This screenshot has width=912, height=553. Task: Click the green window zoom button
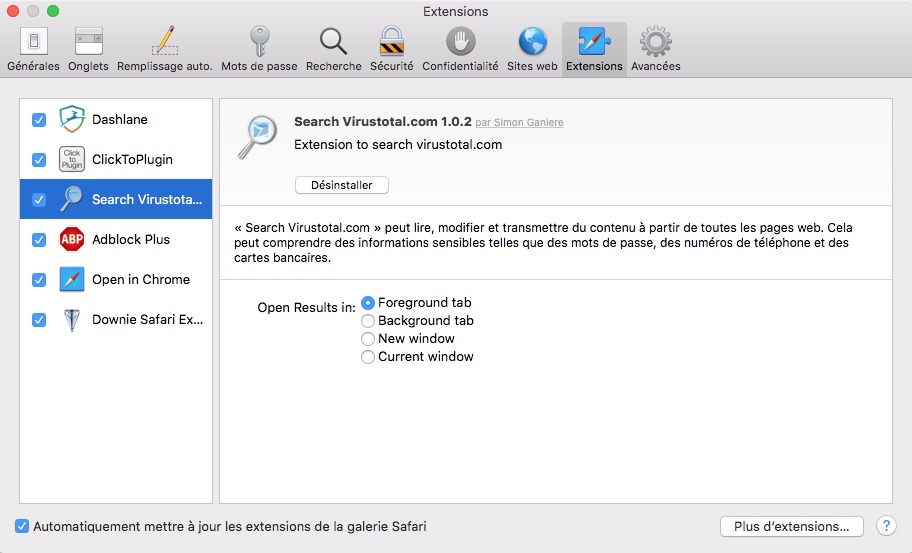pyautogui.click(x=53, y=11)
